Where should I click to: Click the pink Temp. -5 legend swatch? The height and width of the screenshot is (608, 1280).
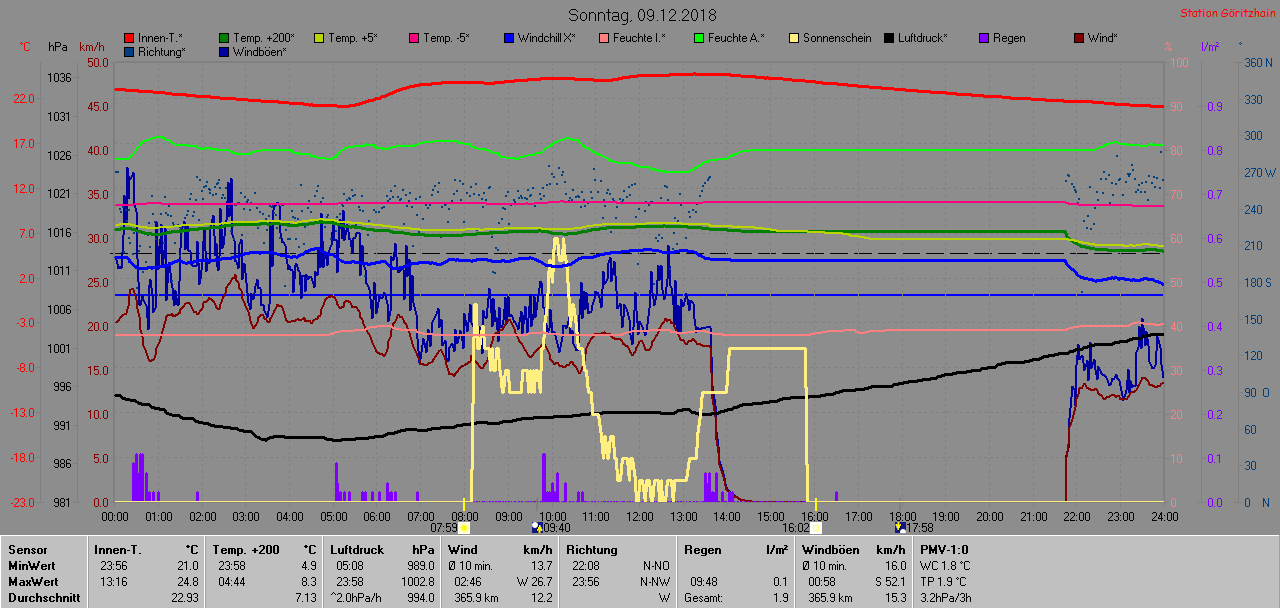(415, 38)
